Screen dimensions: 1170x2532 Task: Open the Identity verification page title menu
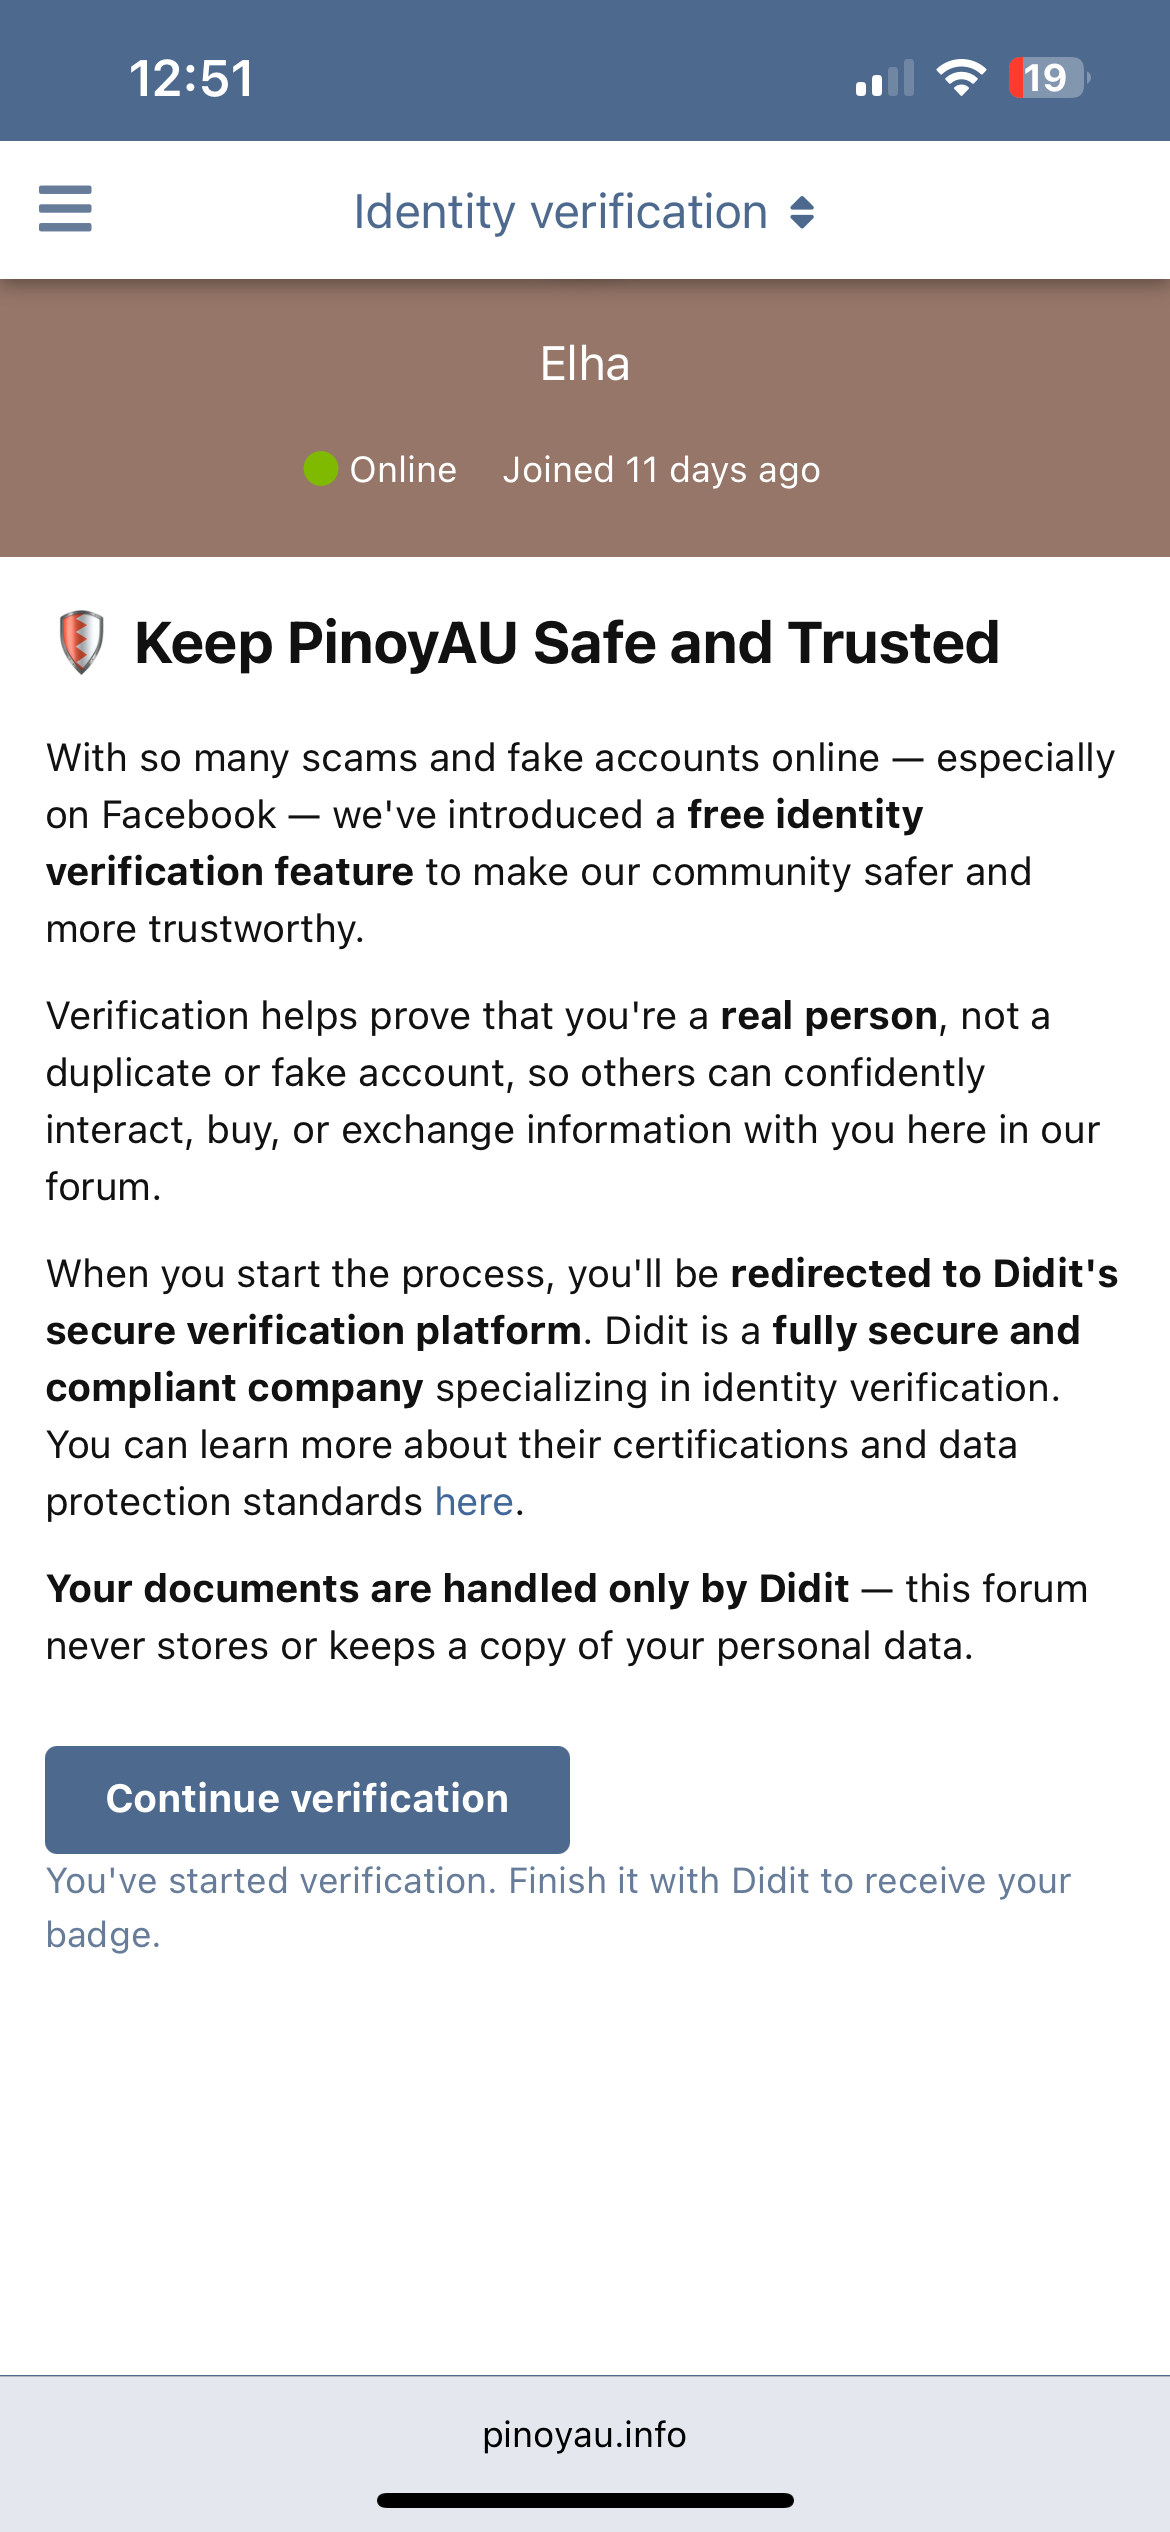pyautogui.click(x=561, y=212)
